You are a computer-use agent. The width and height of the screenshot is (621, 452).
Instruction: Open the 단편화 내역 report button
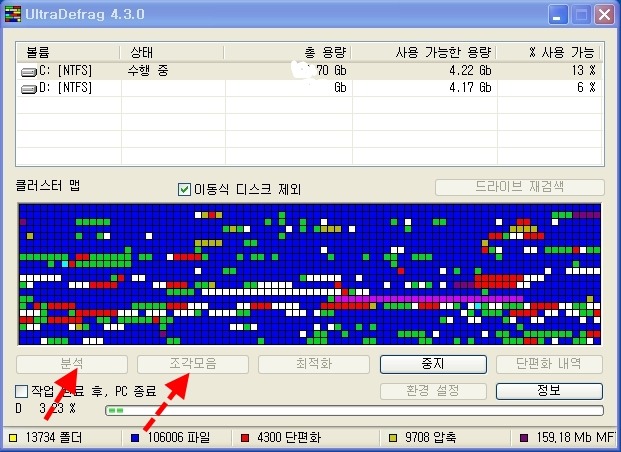549,364
